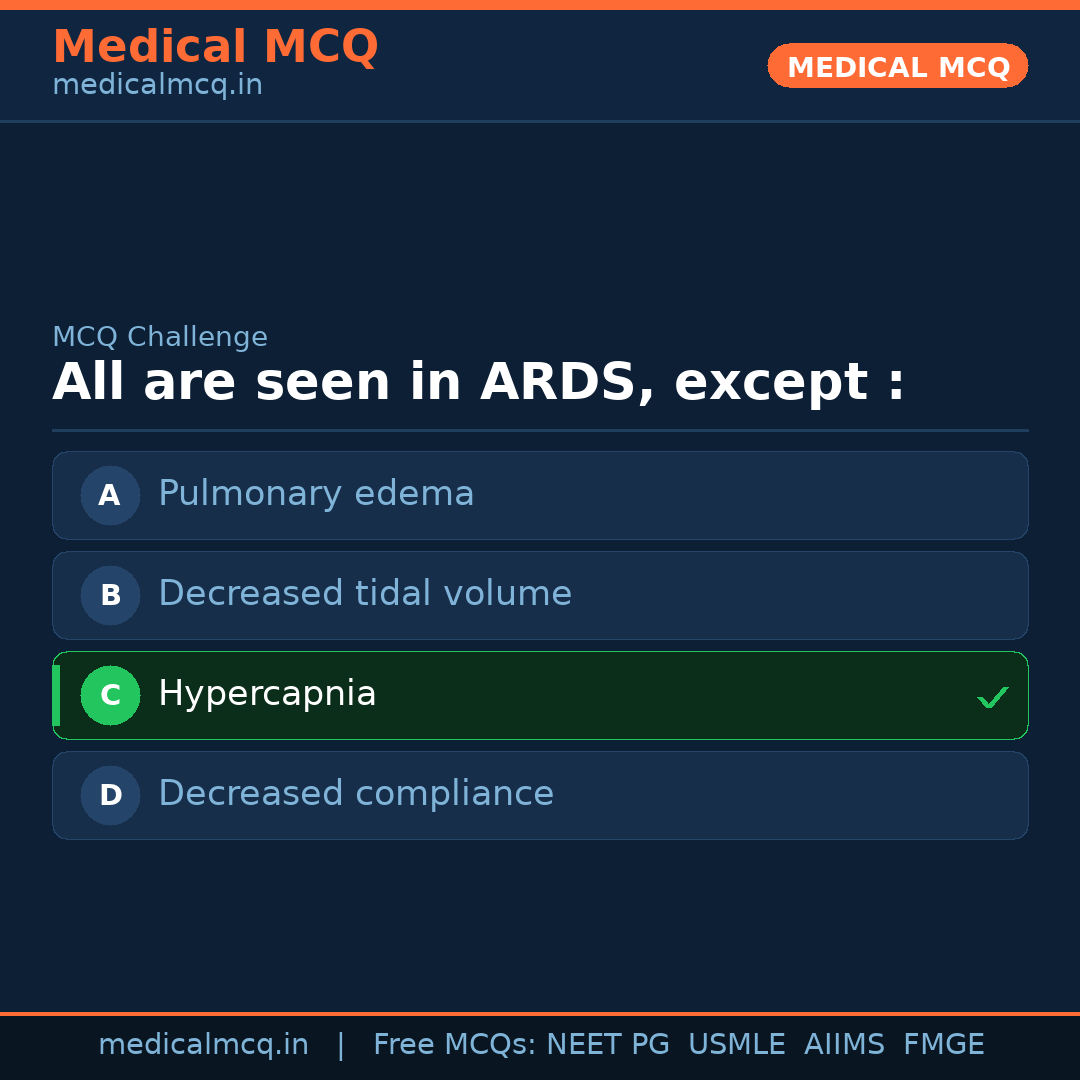Click the letter A circle icon
This screenshot has width=1080, height=1080.
(110, 495)
